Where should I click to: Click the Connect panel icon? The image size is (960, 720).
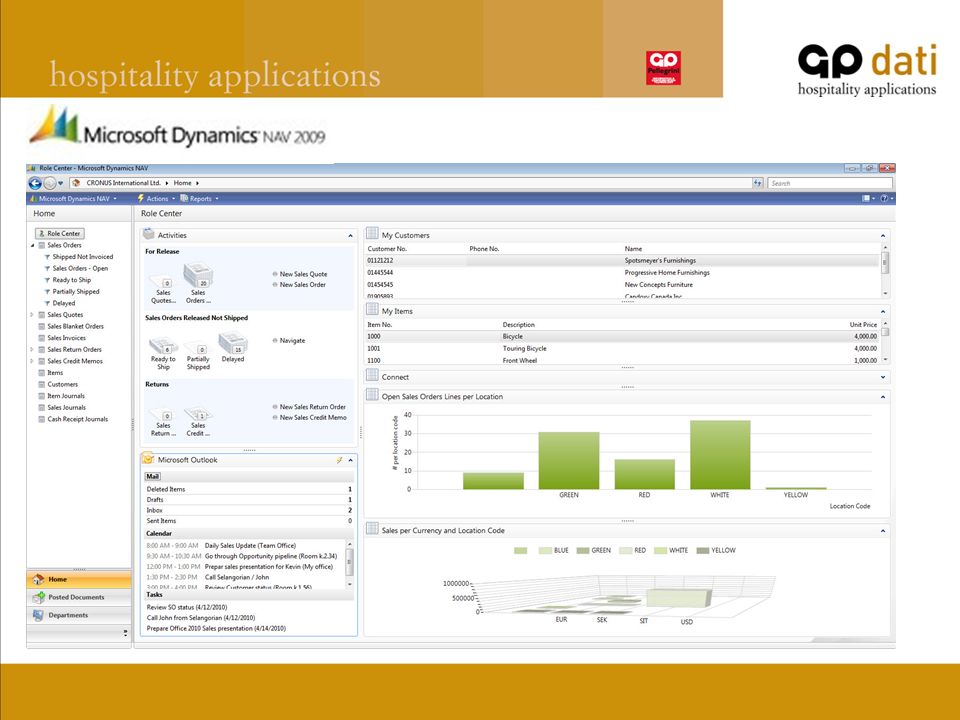tap(372, 376)
